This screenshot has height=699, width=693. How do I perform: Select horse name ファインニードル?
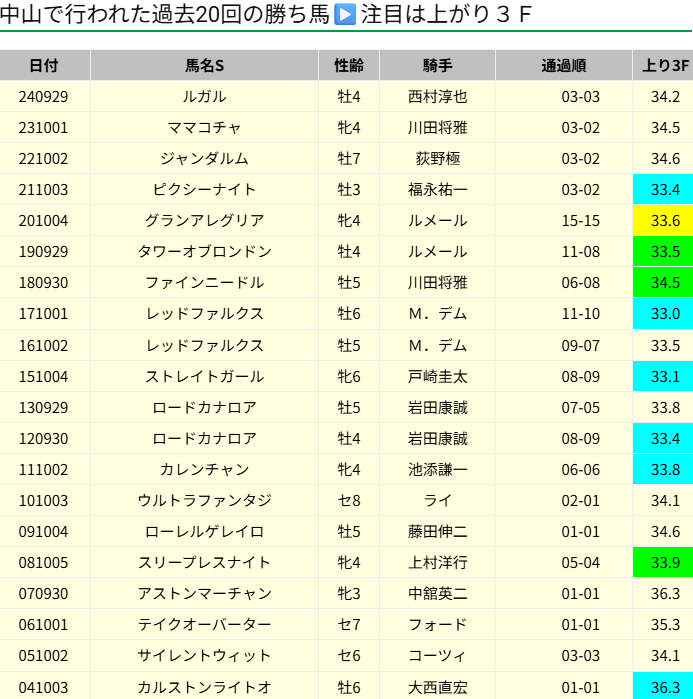(x=204, y=282)
